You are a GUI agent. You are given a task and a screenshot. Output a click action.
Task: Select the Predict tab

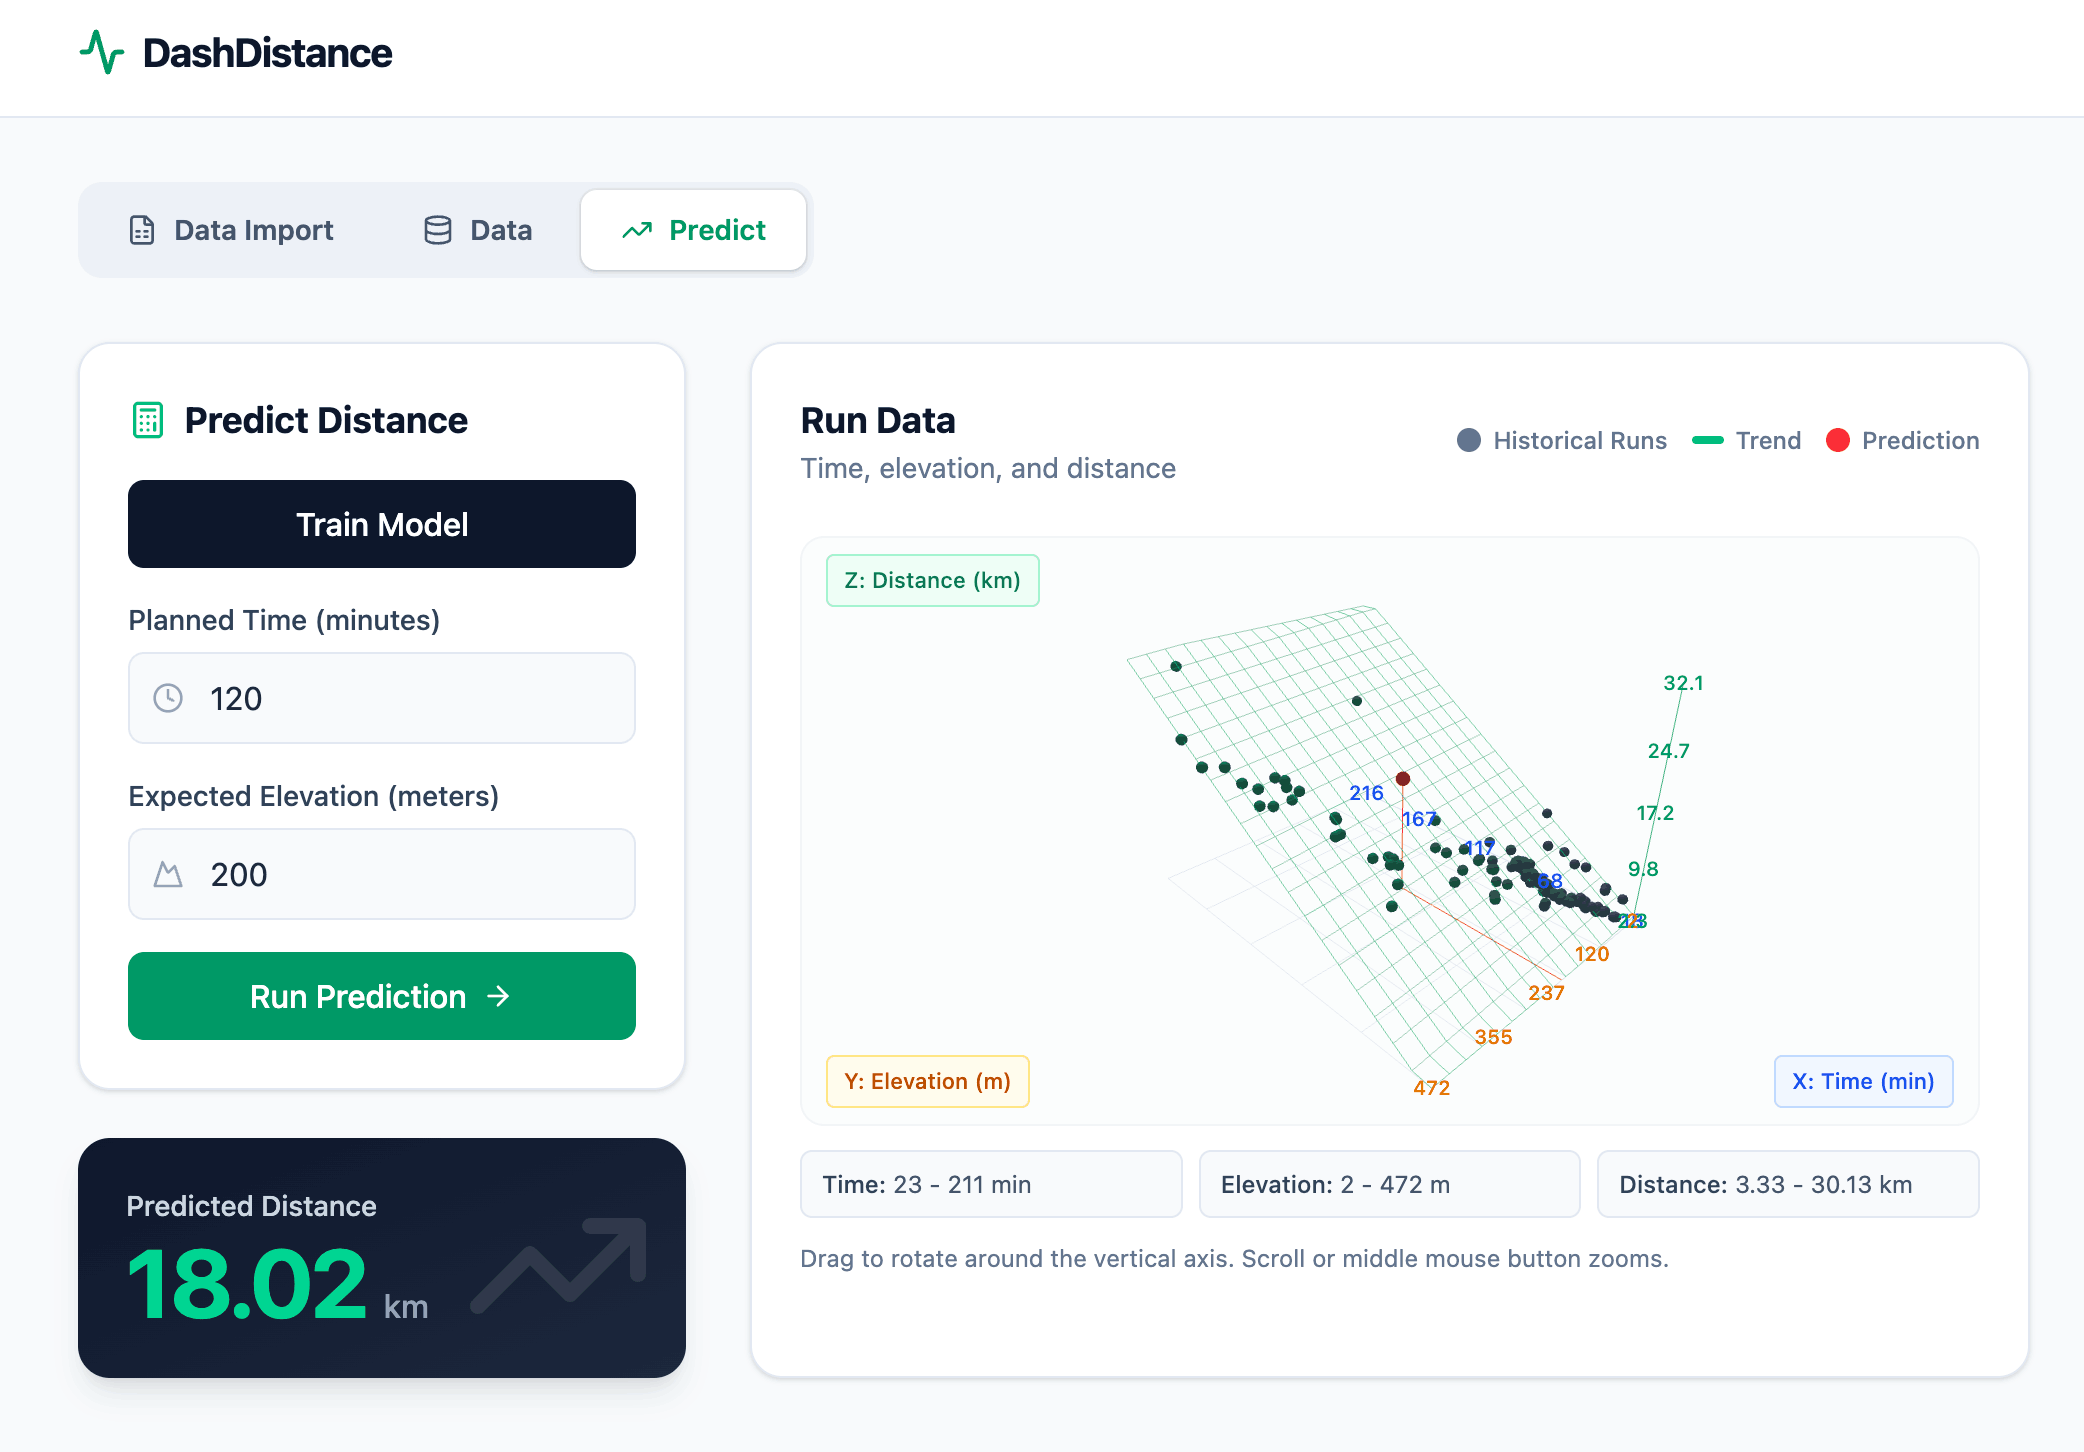coord(694,230)
